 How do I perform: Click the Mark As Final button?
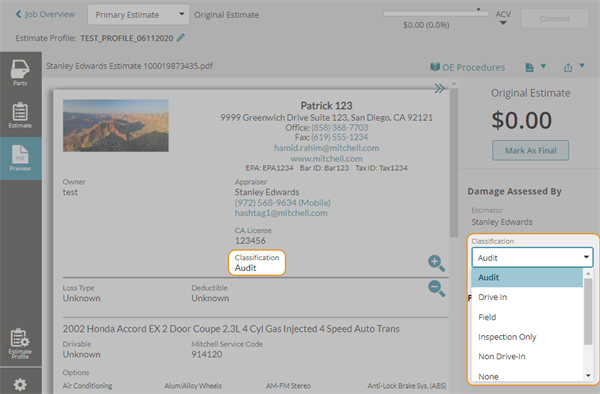530,150
